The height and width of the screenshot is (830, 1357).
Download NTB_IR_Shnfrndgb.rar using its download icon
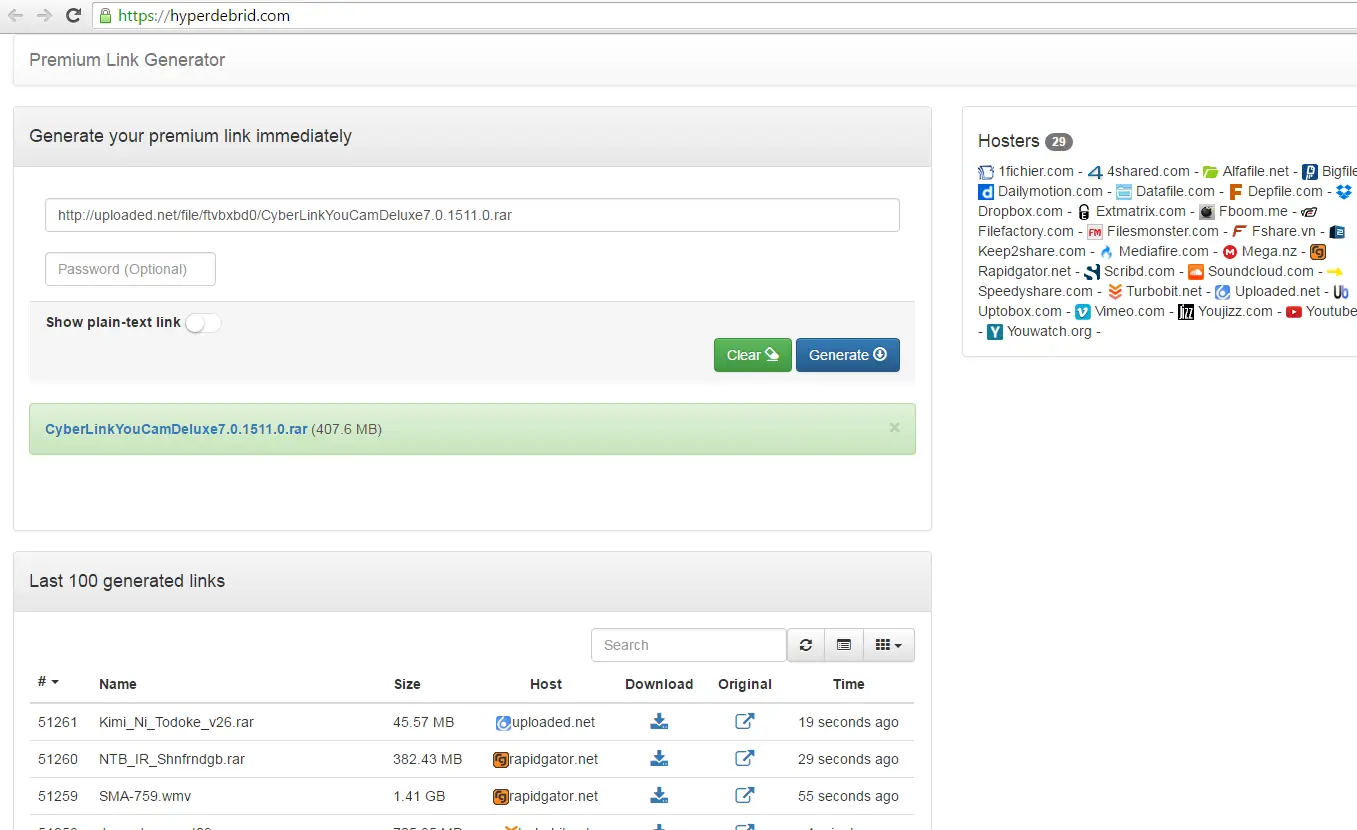tap(659, 758)
